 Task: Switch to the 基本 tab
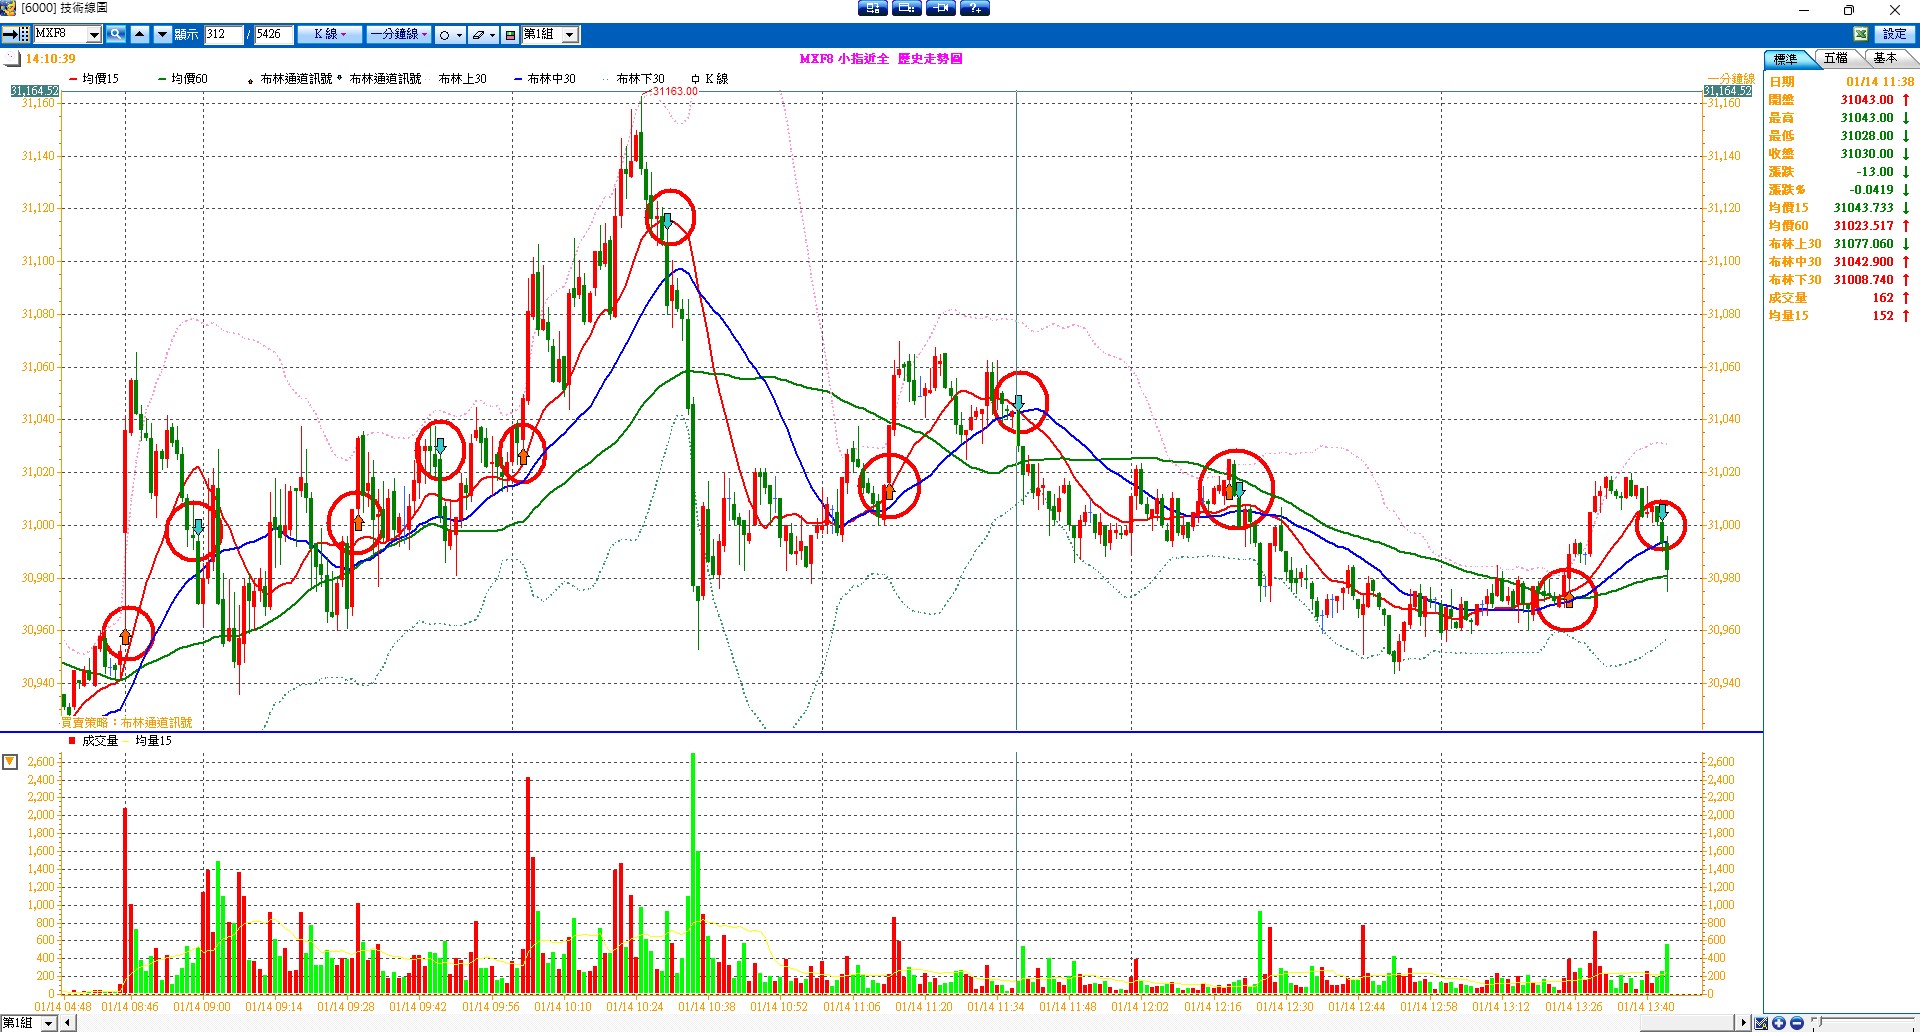pyautogui.click(x=1885, y=59)
